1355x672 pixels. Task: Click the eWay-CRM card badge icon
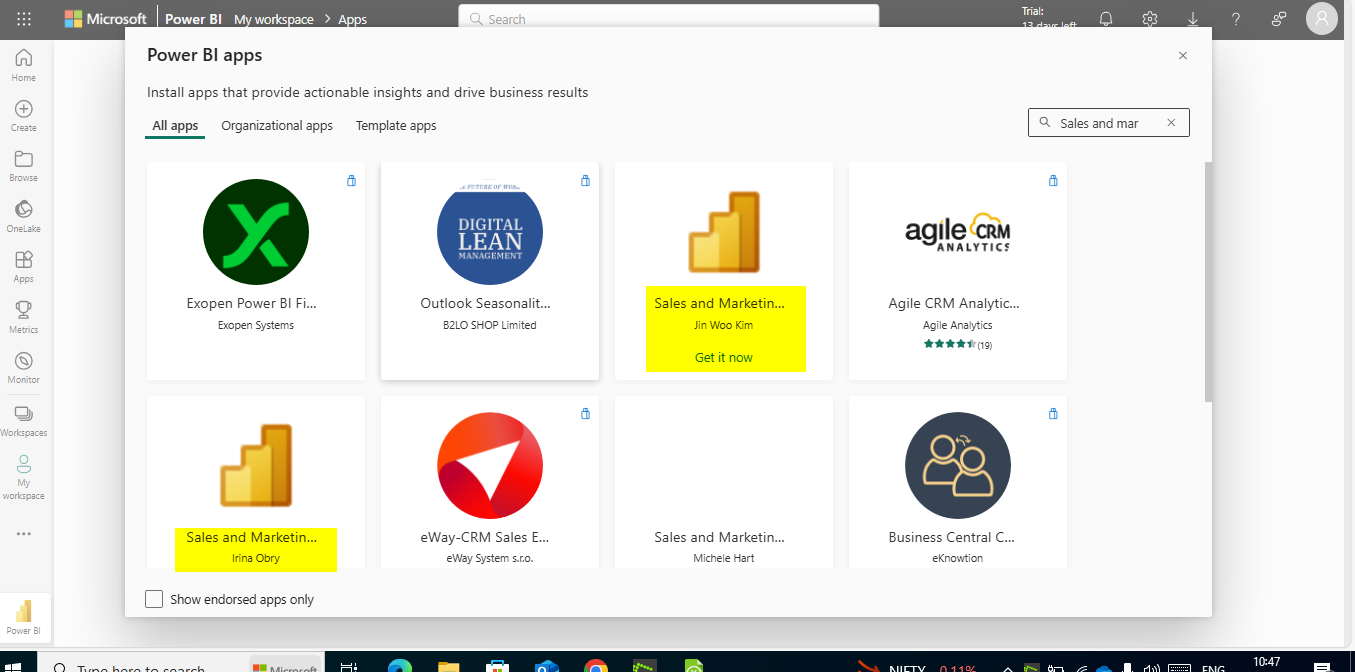click(585, 414)
